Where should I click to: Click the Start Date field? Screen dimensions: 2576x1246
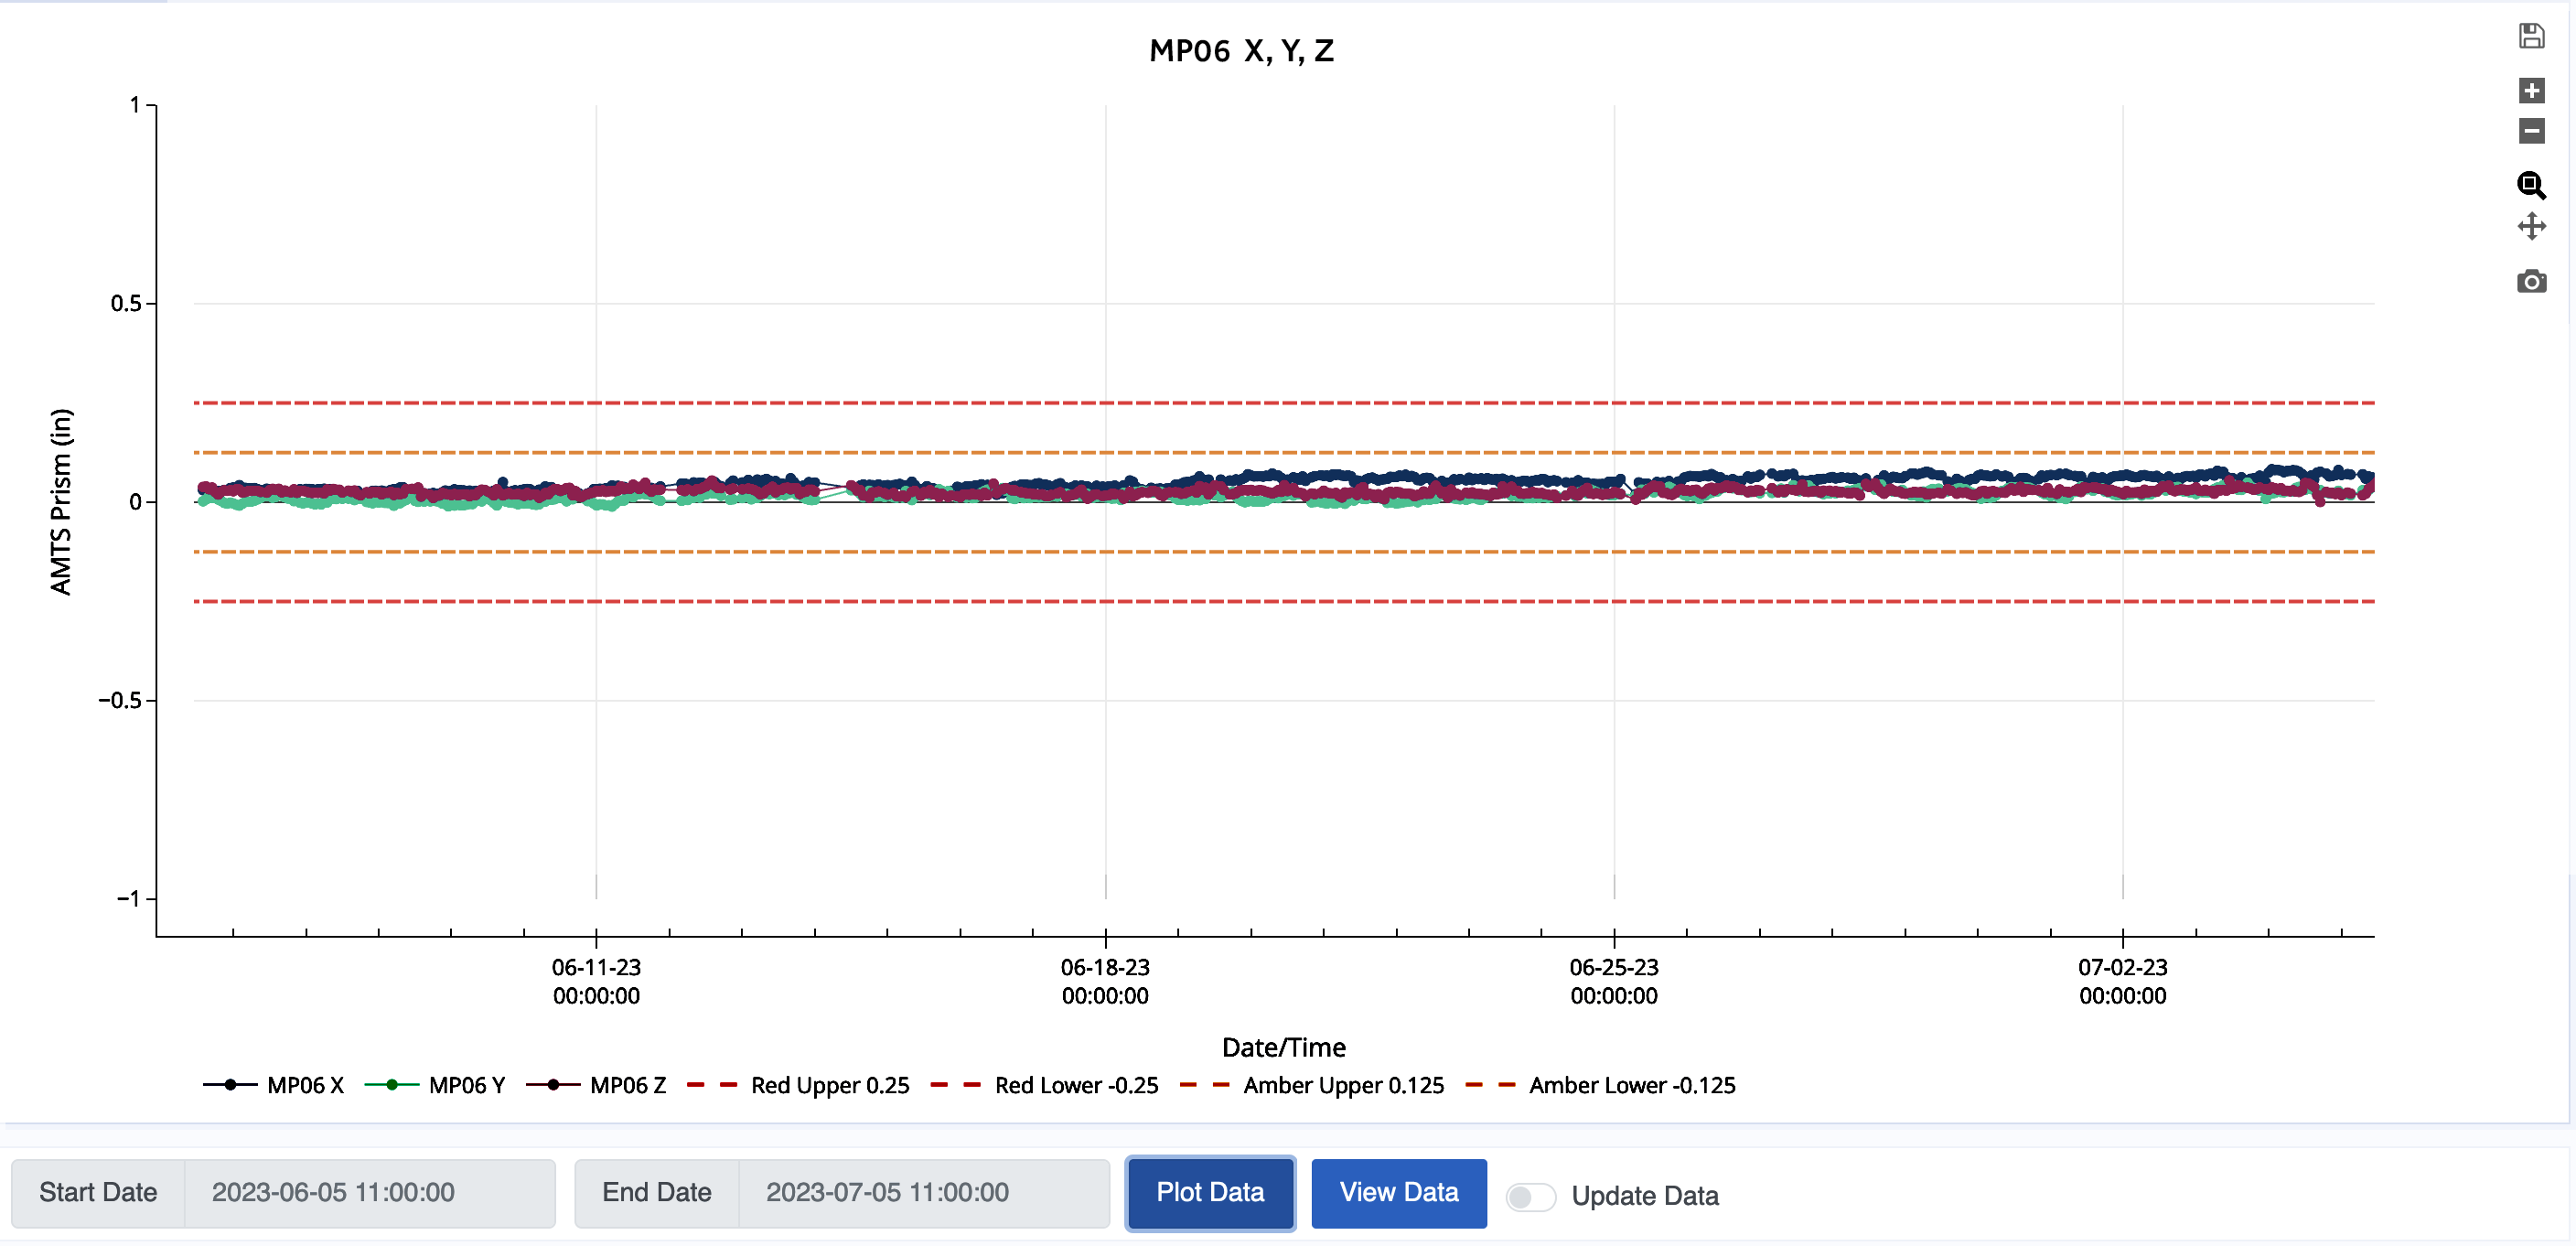point(369,1192)
